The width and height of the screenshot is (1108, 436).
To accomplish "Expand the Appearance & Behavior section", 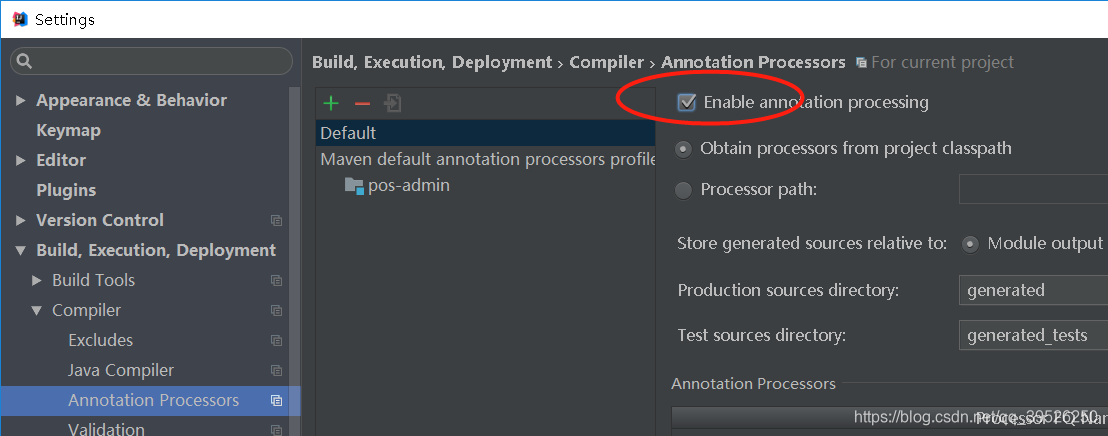I will [x=21, y=101].
